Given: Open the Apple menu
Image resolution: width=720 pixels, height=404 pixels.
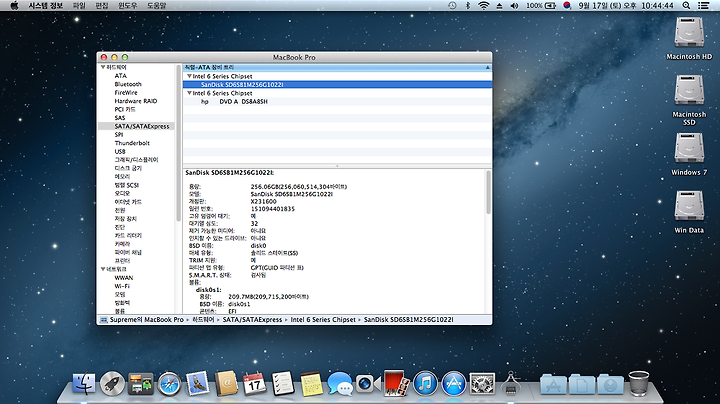Looking at the screenshot, I should [x=14, y=6].
